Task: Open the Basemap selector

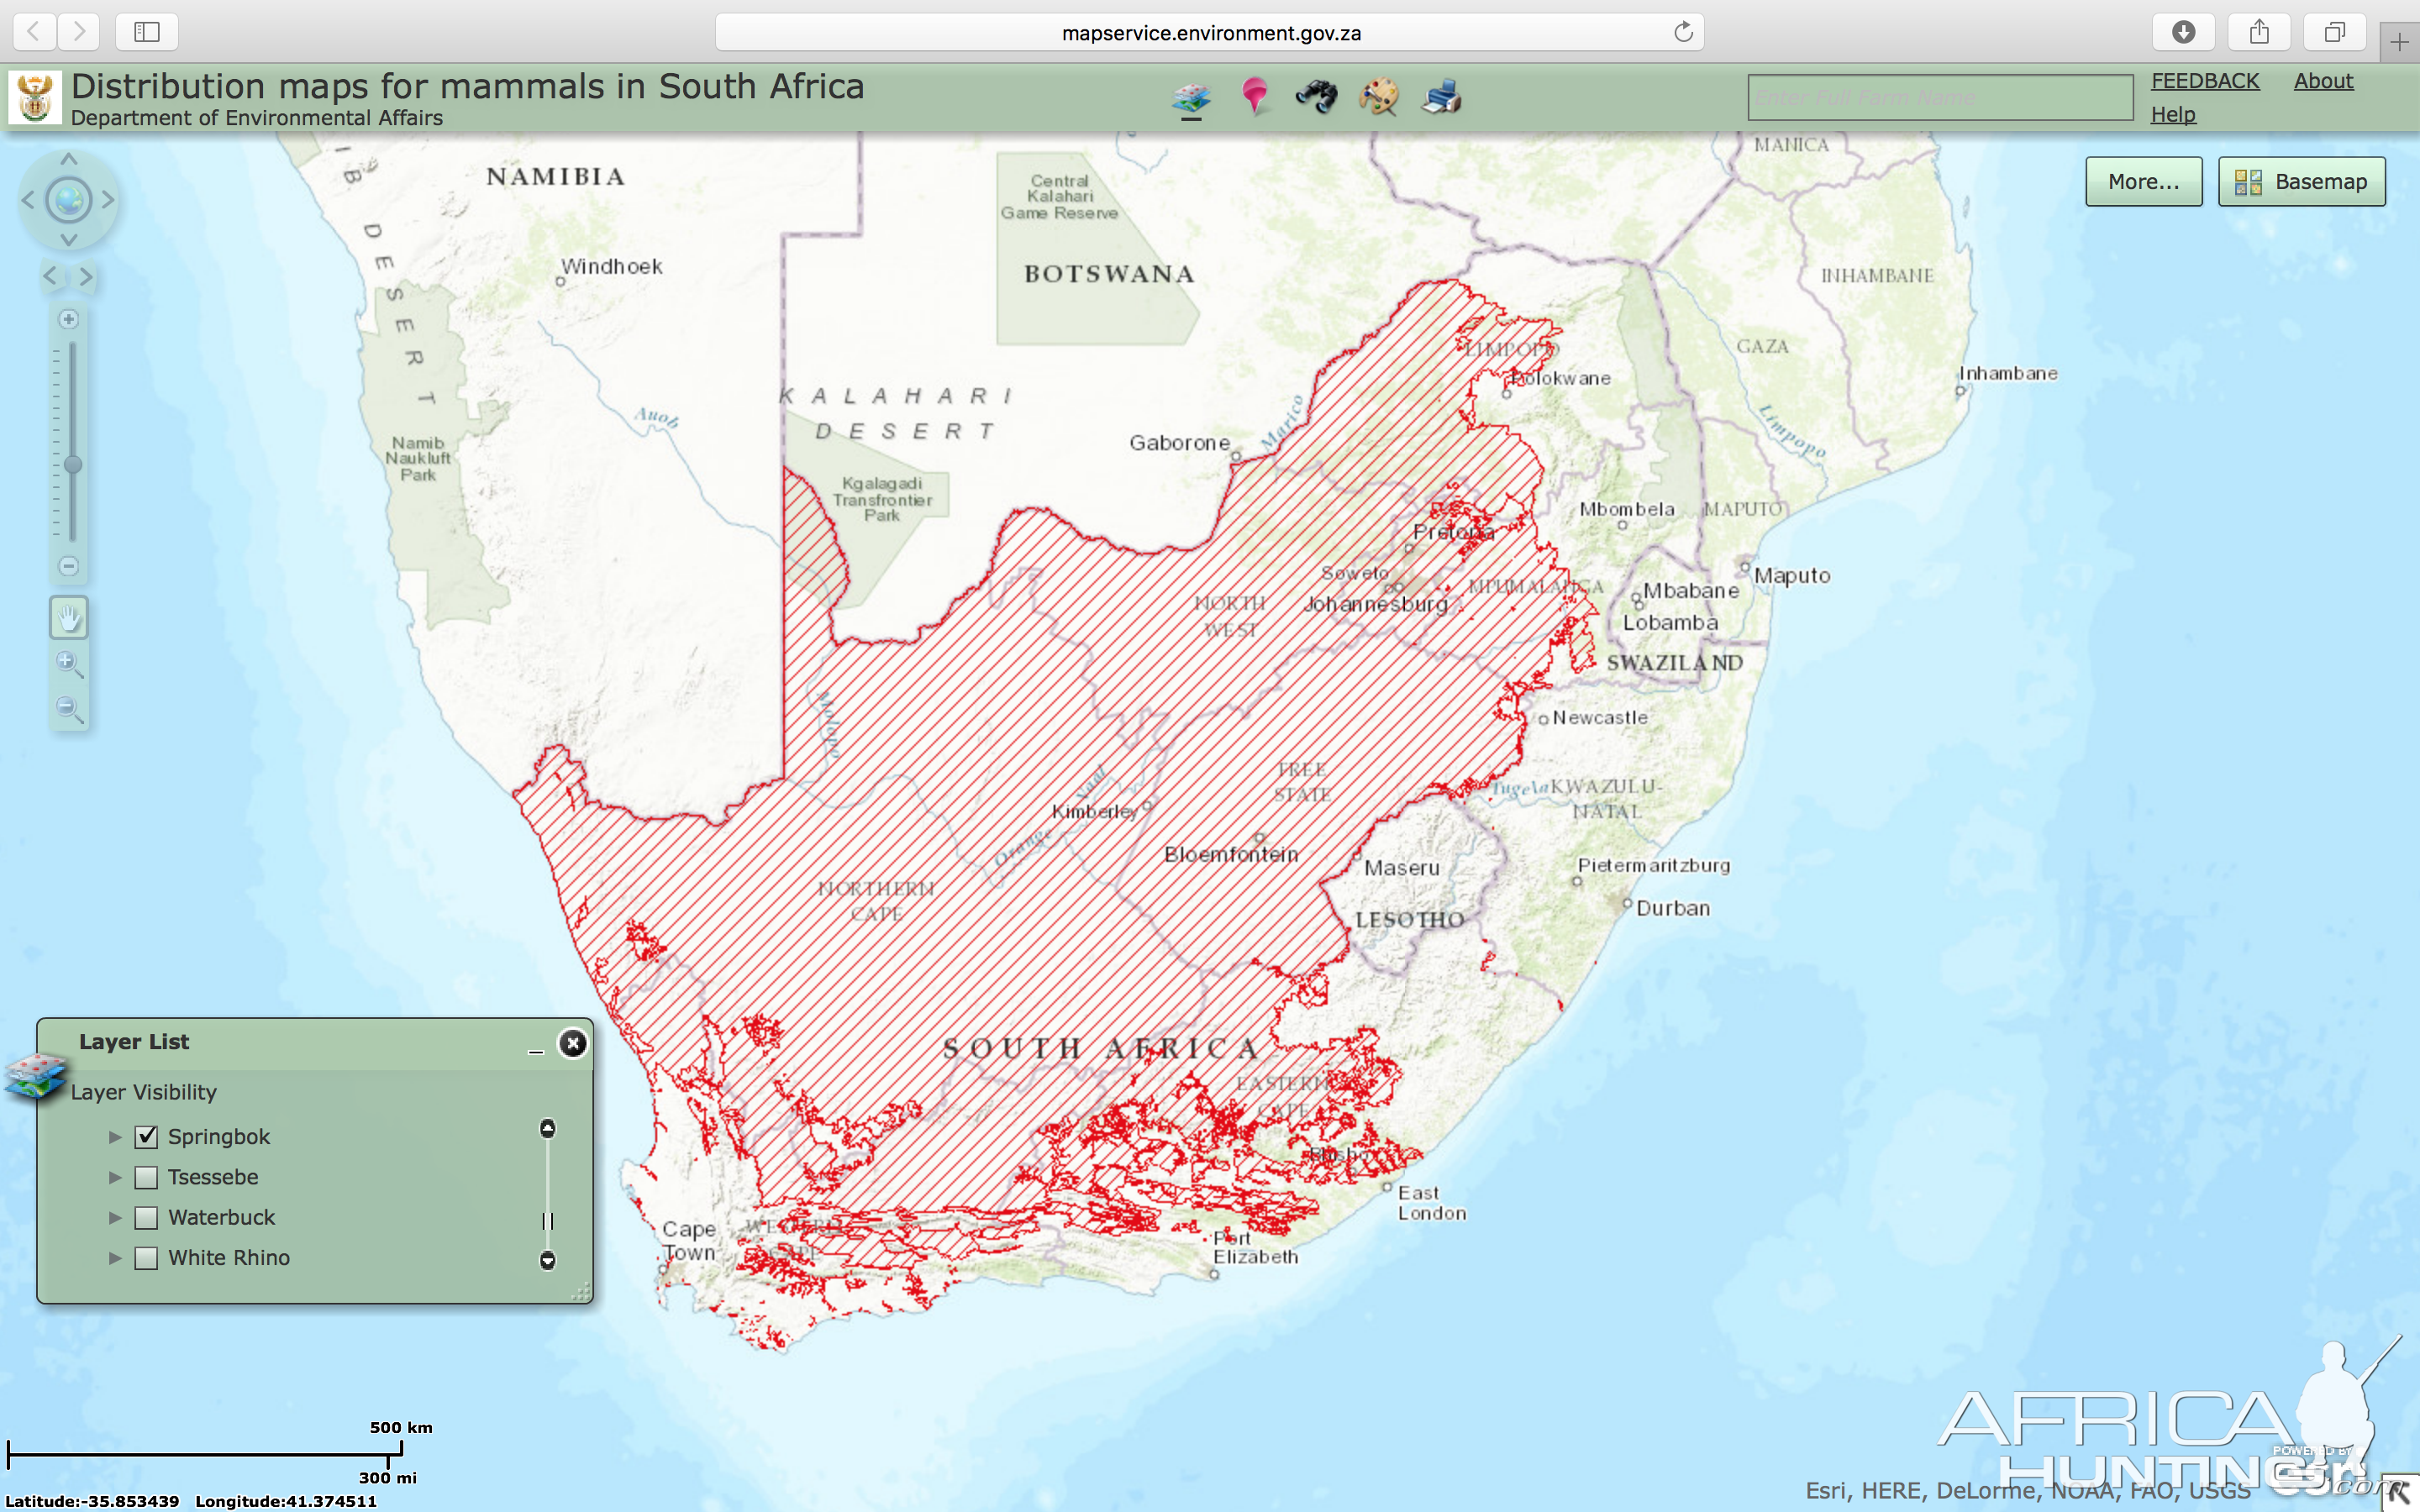Action: 2301,181
